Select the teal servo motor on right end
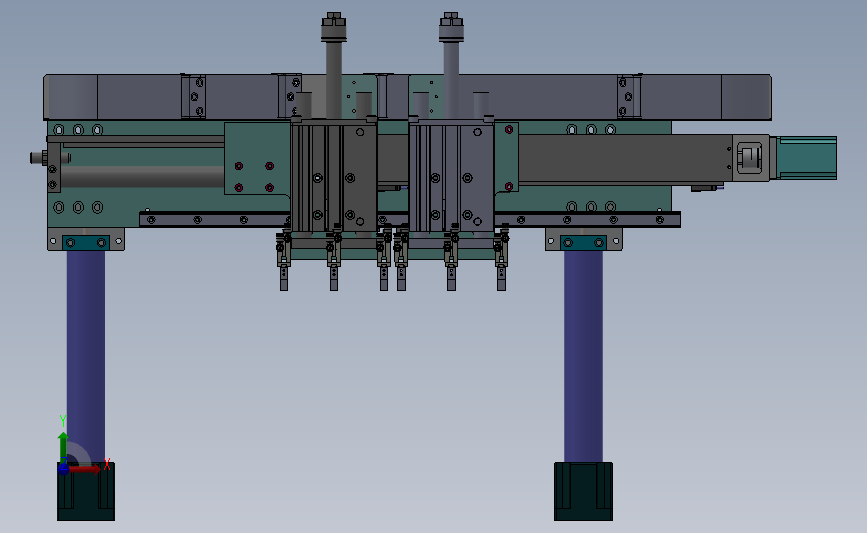 click(x=807, y=158)
